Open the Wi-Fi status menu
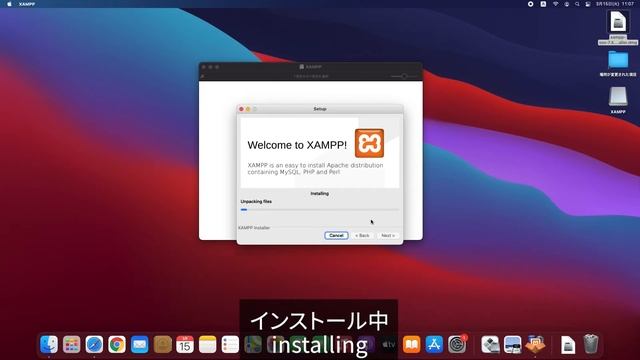This screenshot has height=360, width=640. [556, 4]
